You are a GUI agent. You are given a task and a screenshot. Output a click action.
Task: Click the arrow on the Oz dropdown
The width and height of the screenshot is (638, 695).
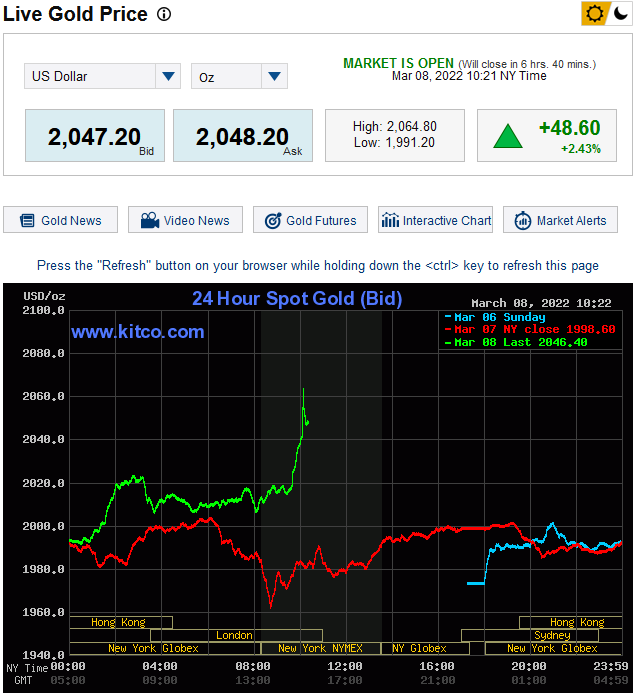274,76
